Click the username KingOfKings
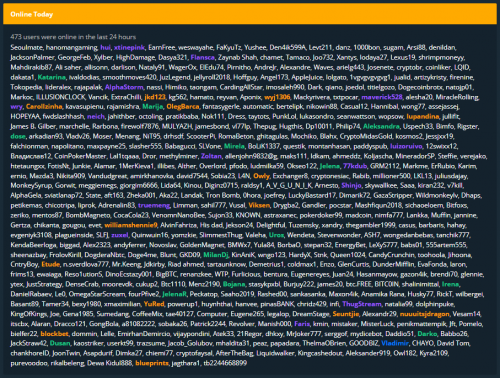Image resolution: width=500 pixels, height=378 pixels. click(x=28, y=314)
